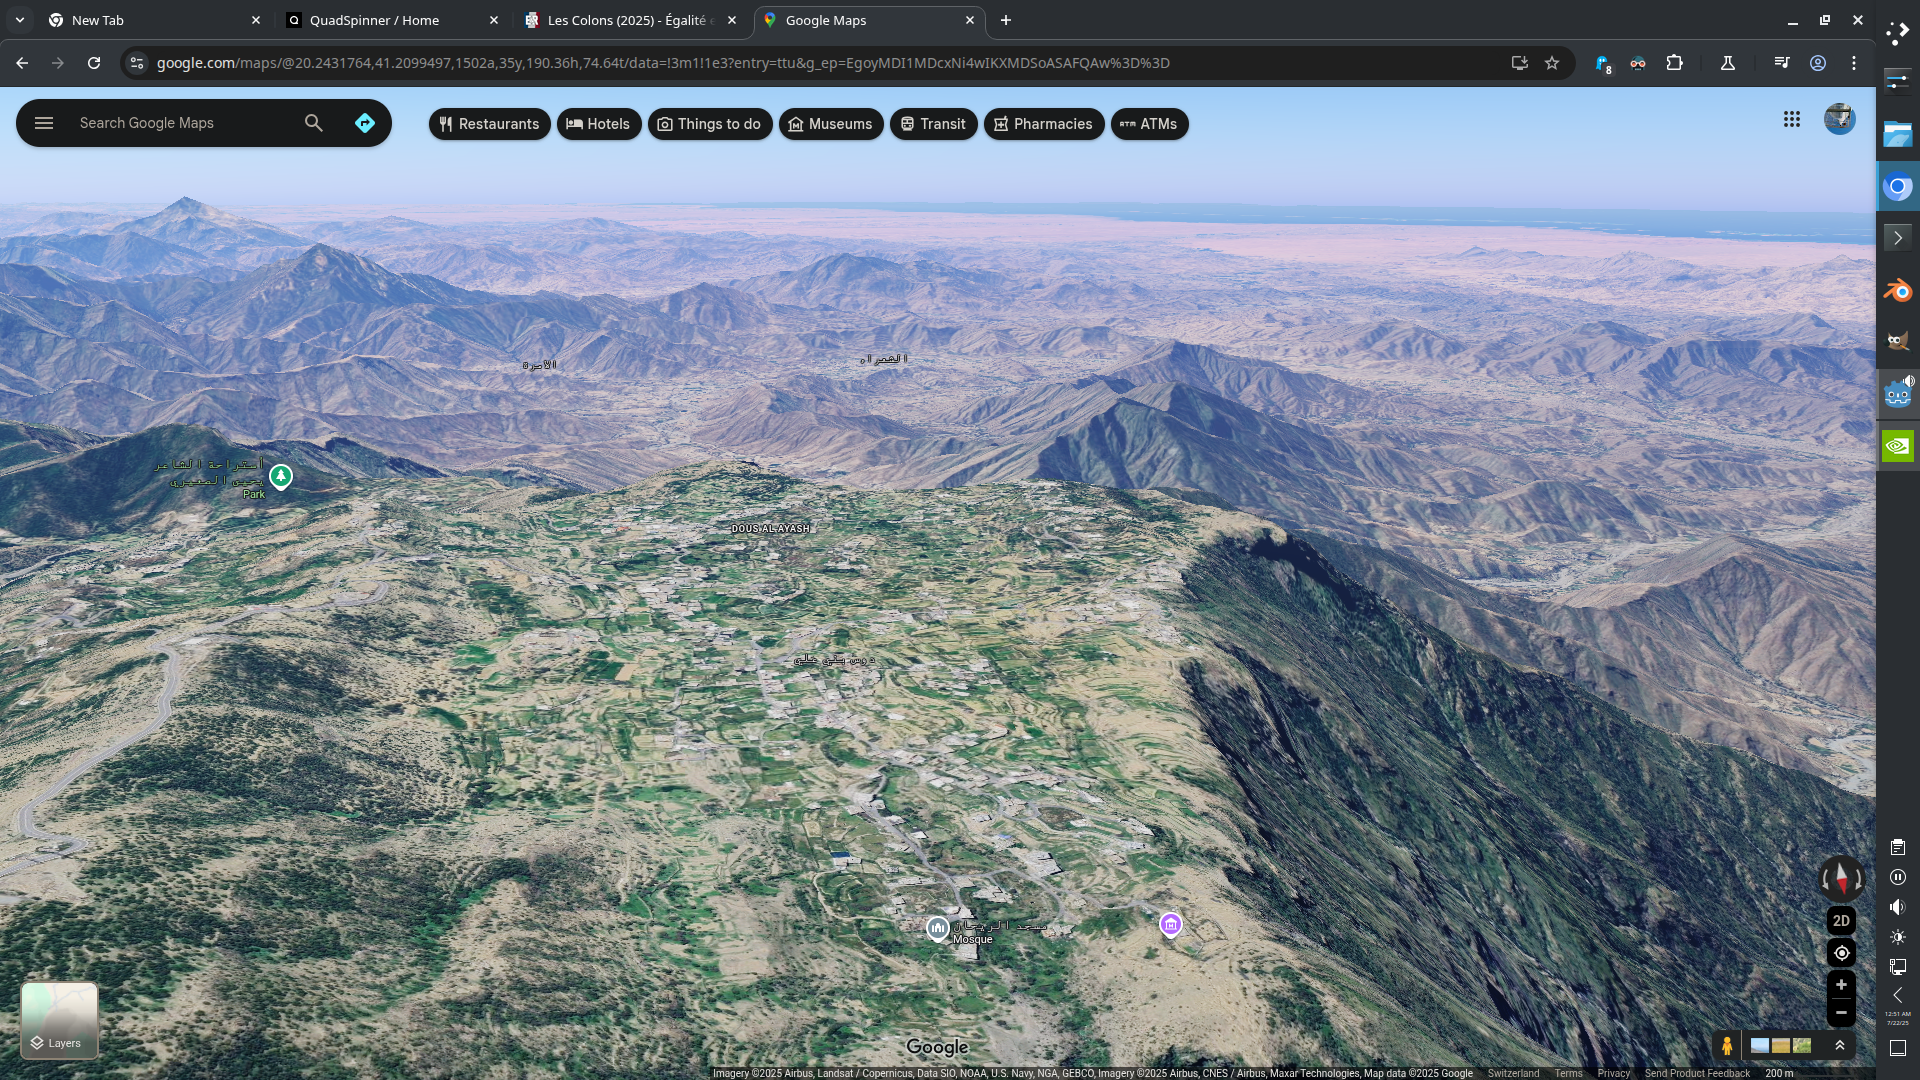Viewport: 1920px width, 1080px height.
Task: Click the purple place marker pin
Action: tap(1171, 925)
